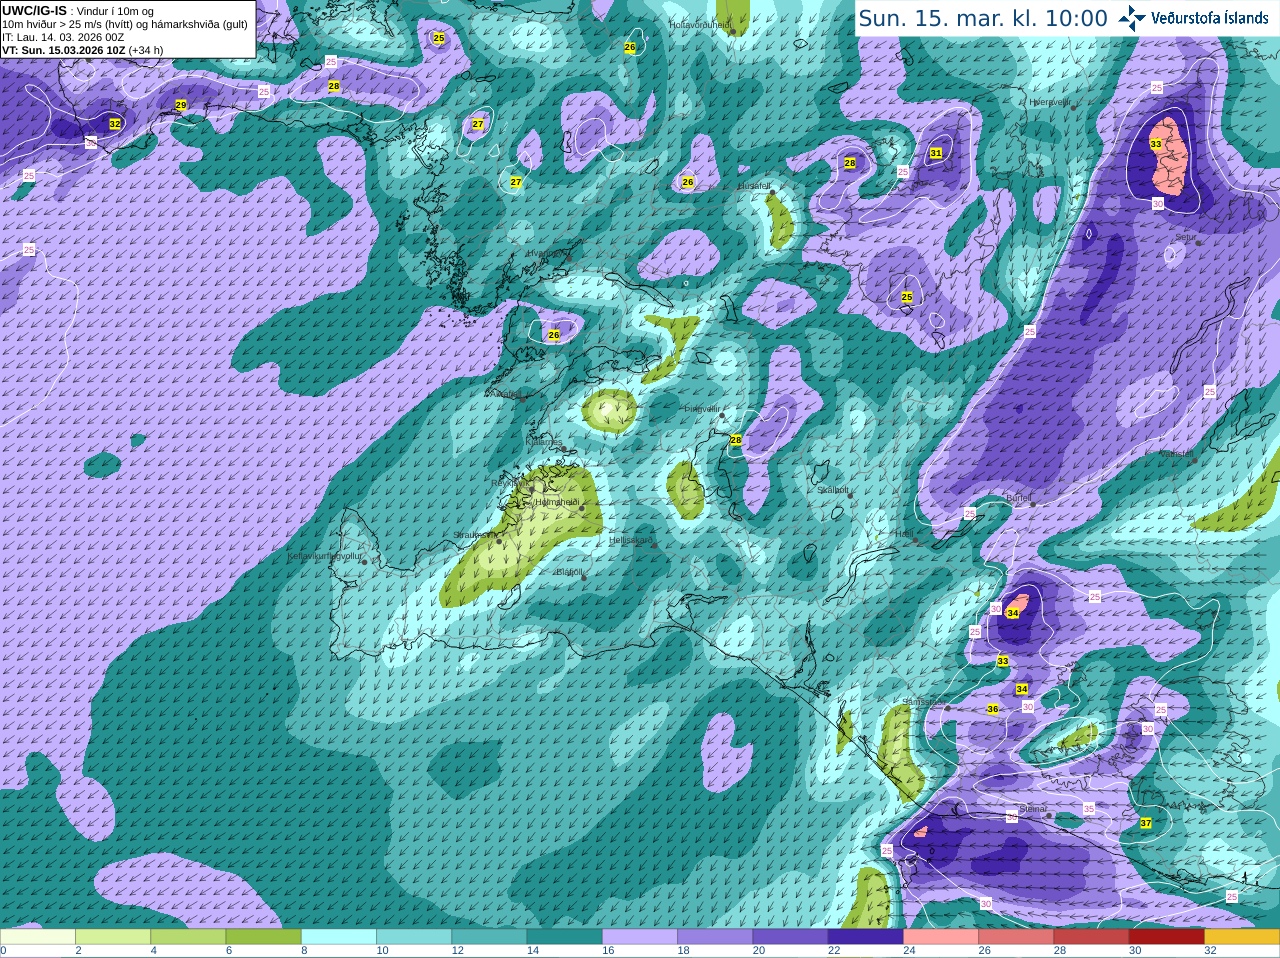Click the Holtavörðuheiði station label
Image resolution: width=1280 pixels, height=958 pixels.
[700, 24]
